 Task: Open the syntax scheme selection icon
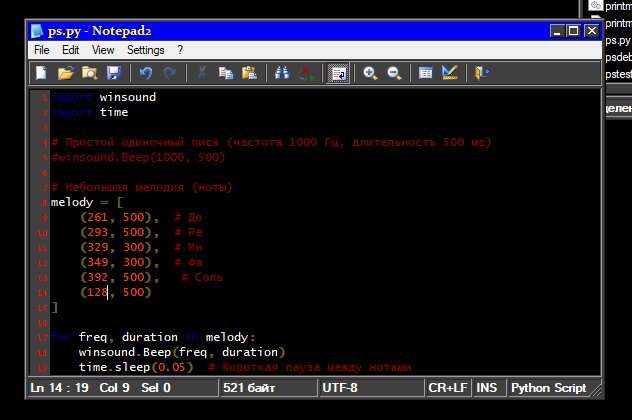[x=426, y=73]
